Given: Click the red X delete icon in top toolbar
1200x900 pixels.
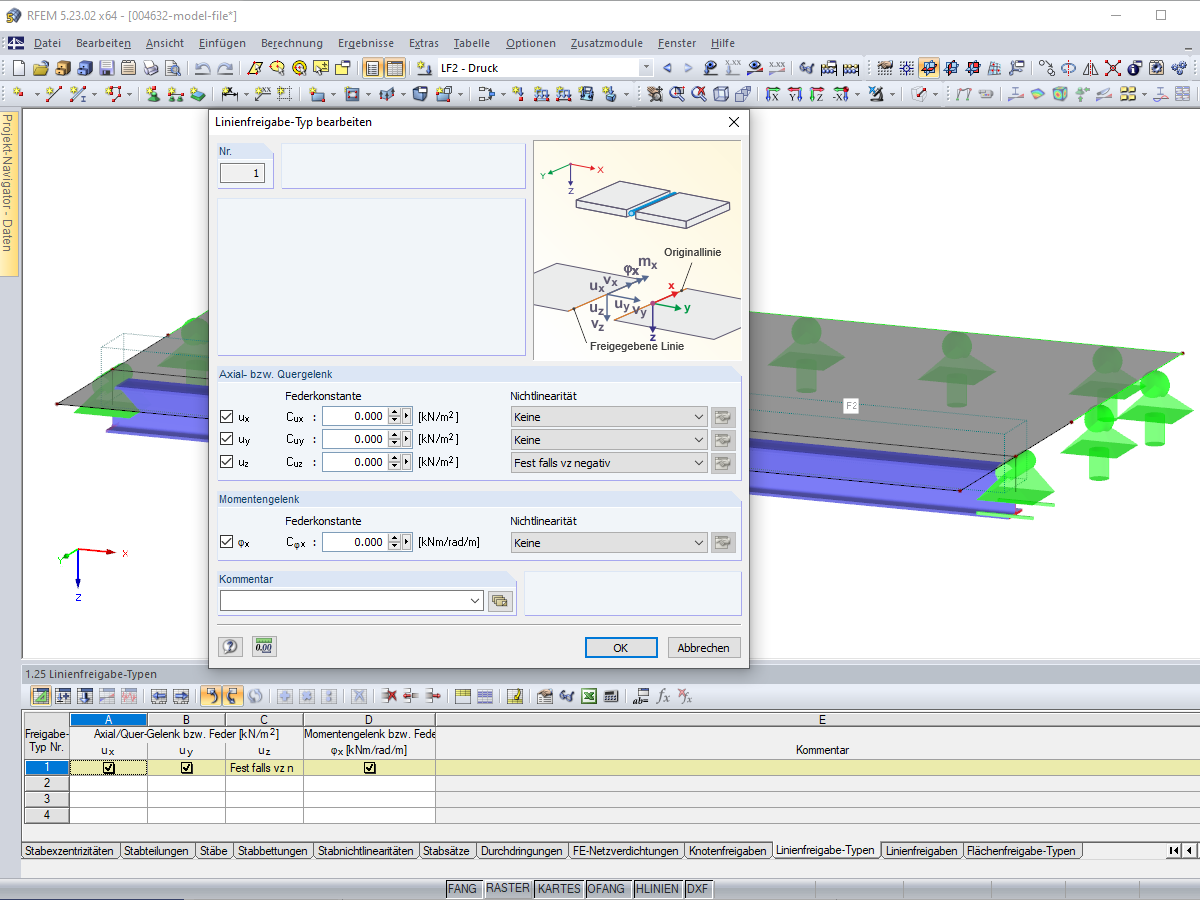Looking at the screenshot, I should click(1112, 68).
